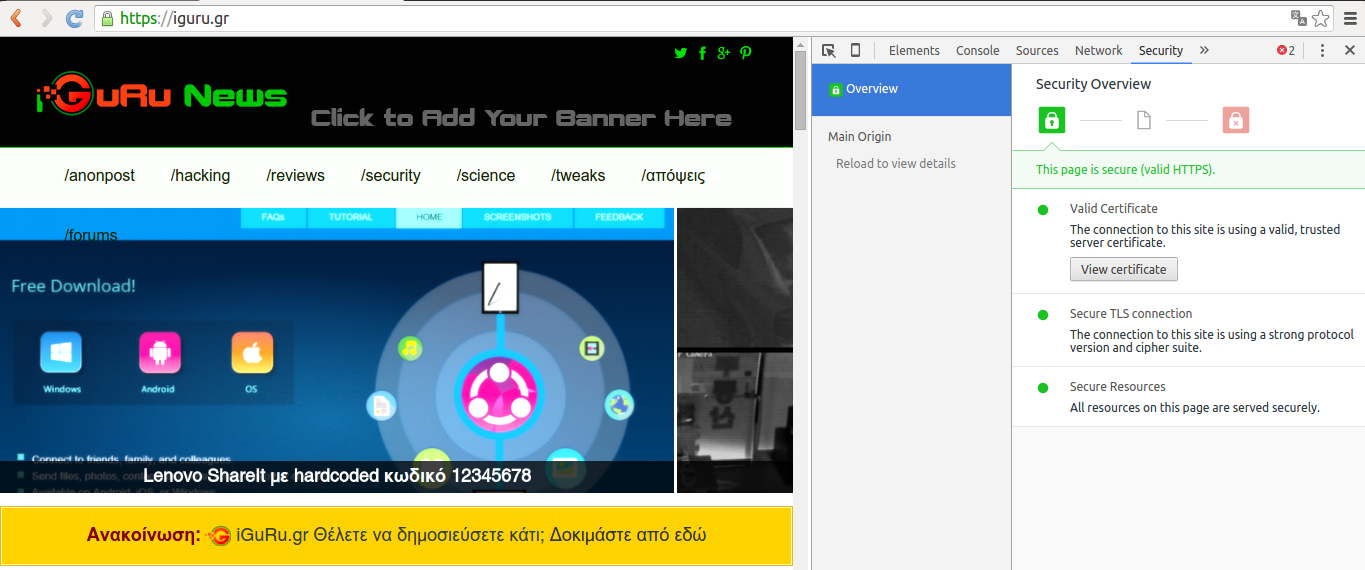Switch to the Console tab

pos(977,51)
